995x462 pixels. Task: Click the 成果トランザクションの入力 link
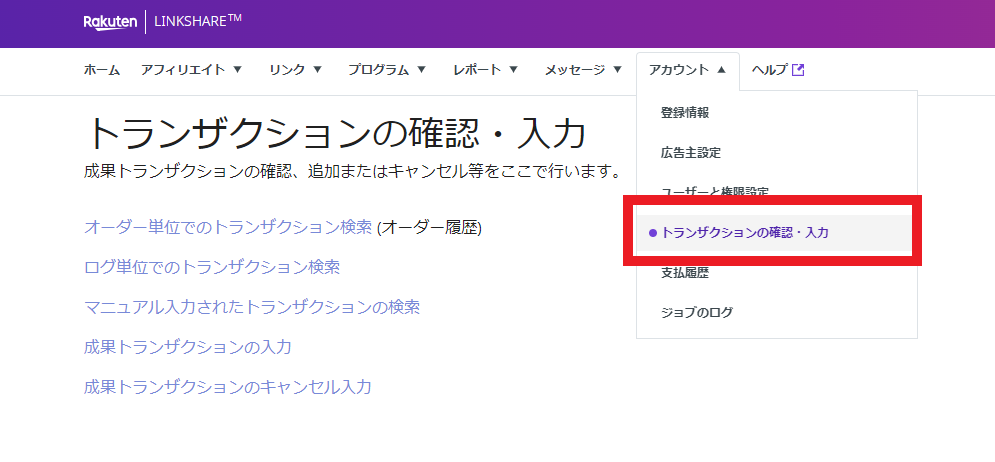(188, 347)
